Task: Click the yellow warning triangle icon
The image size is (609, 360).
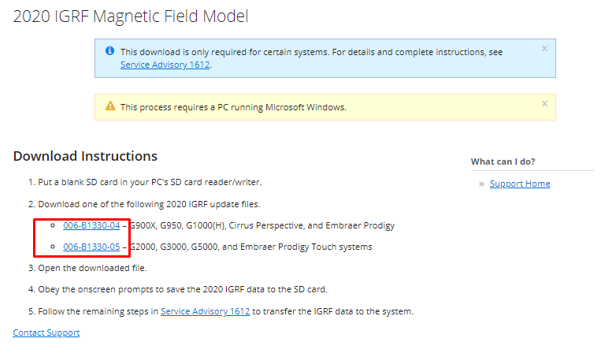Action: (110, 106)
